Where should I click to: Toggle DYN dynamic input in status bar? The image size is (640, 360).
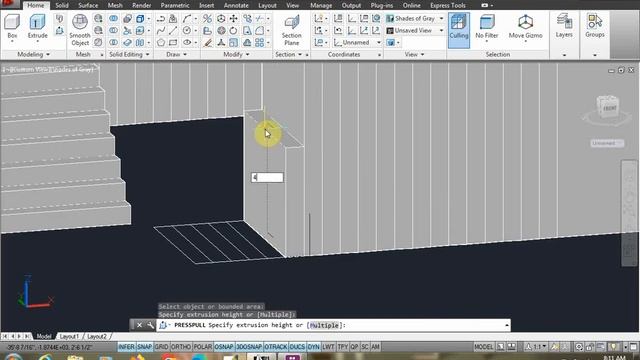pos(313,347)
